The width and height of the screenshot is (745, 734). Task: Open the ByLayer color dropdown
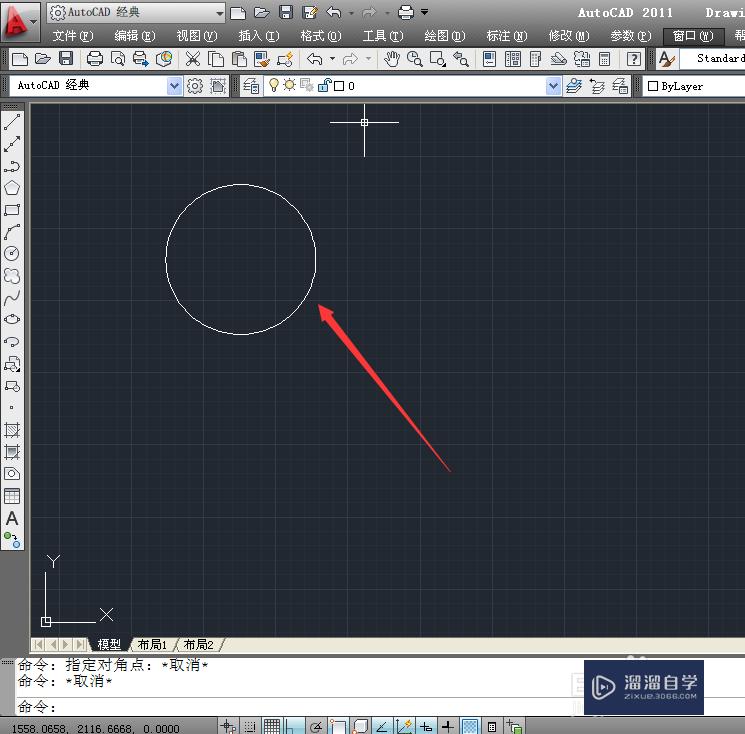pyautogui.click(x=694, y=86)
